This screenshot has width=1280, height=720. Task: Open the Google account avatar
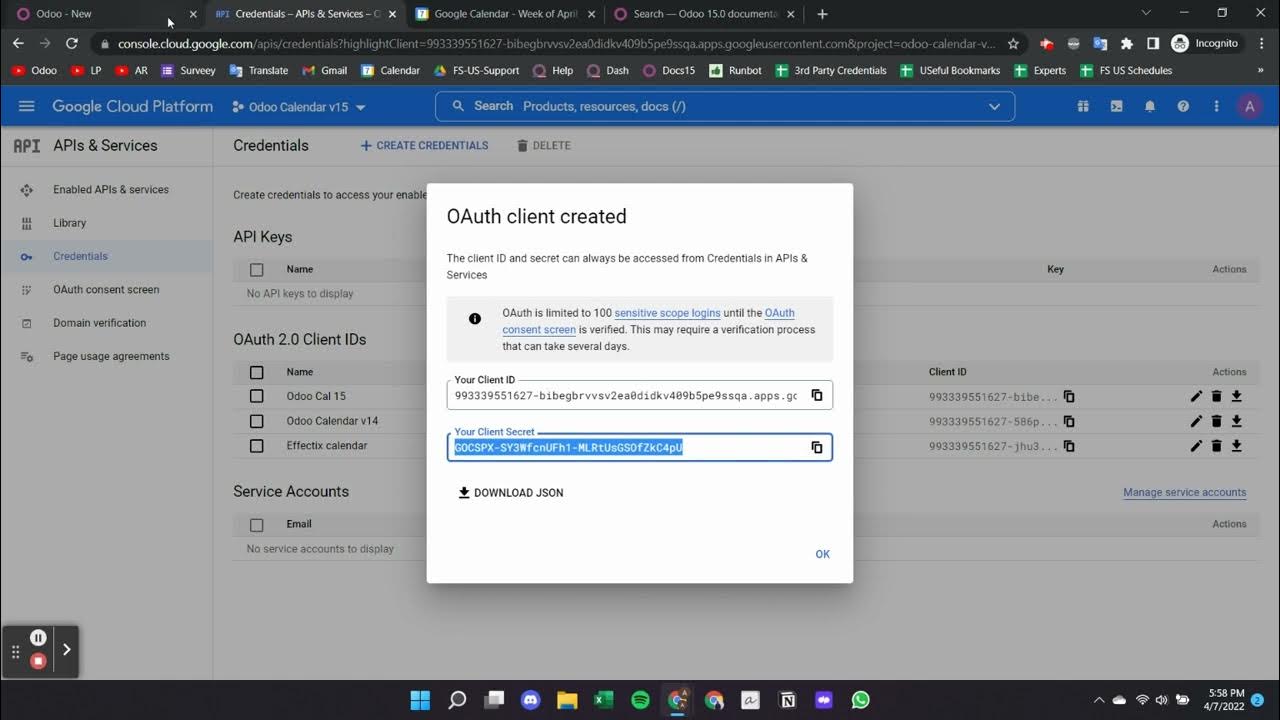click(1249, 106)
